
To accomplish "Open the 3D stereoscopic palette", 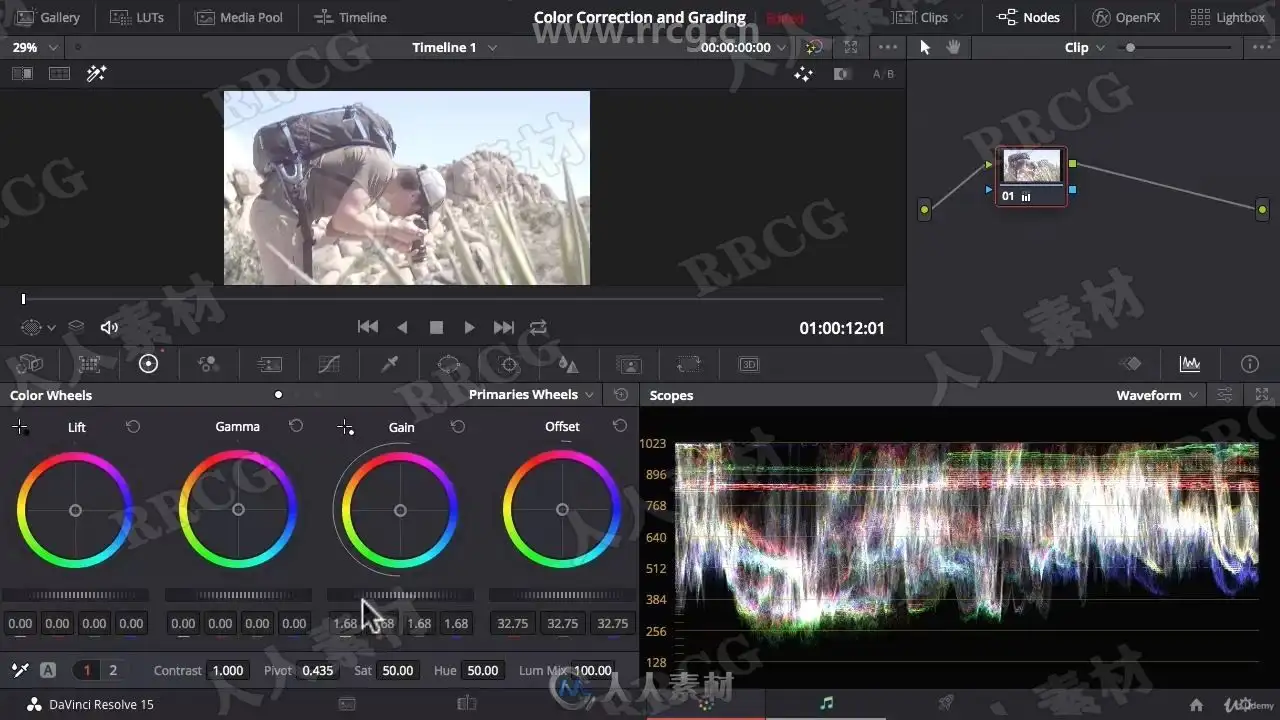I will click(x=749, y=364).
